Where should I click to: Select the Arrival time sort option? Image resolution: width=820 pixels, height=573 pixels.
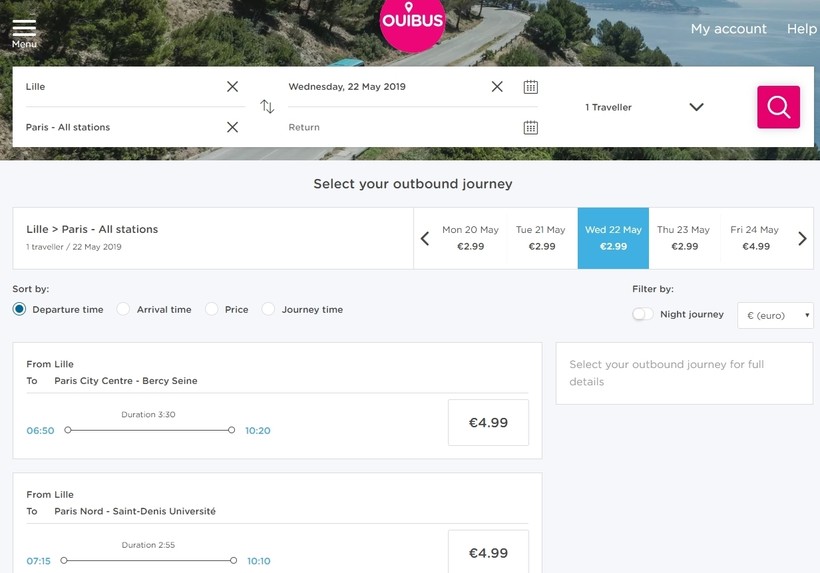(124, 310)
